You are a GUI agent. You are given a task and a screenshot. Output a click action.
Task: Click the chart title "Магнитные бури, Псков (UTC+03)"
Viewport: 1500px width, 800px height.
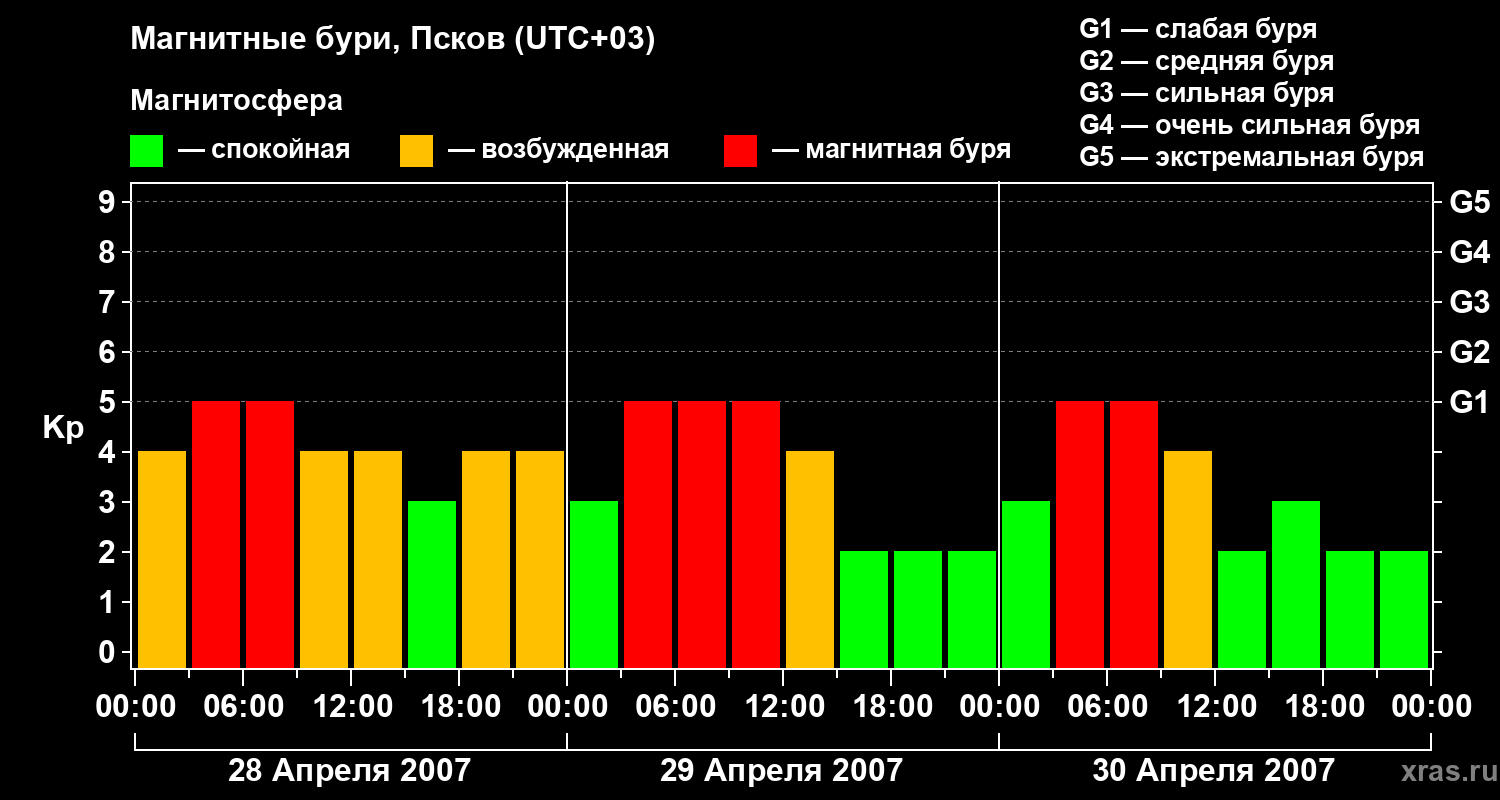point(392,40)
